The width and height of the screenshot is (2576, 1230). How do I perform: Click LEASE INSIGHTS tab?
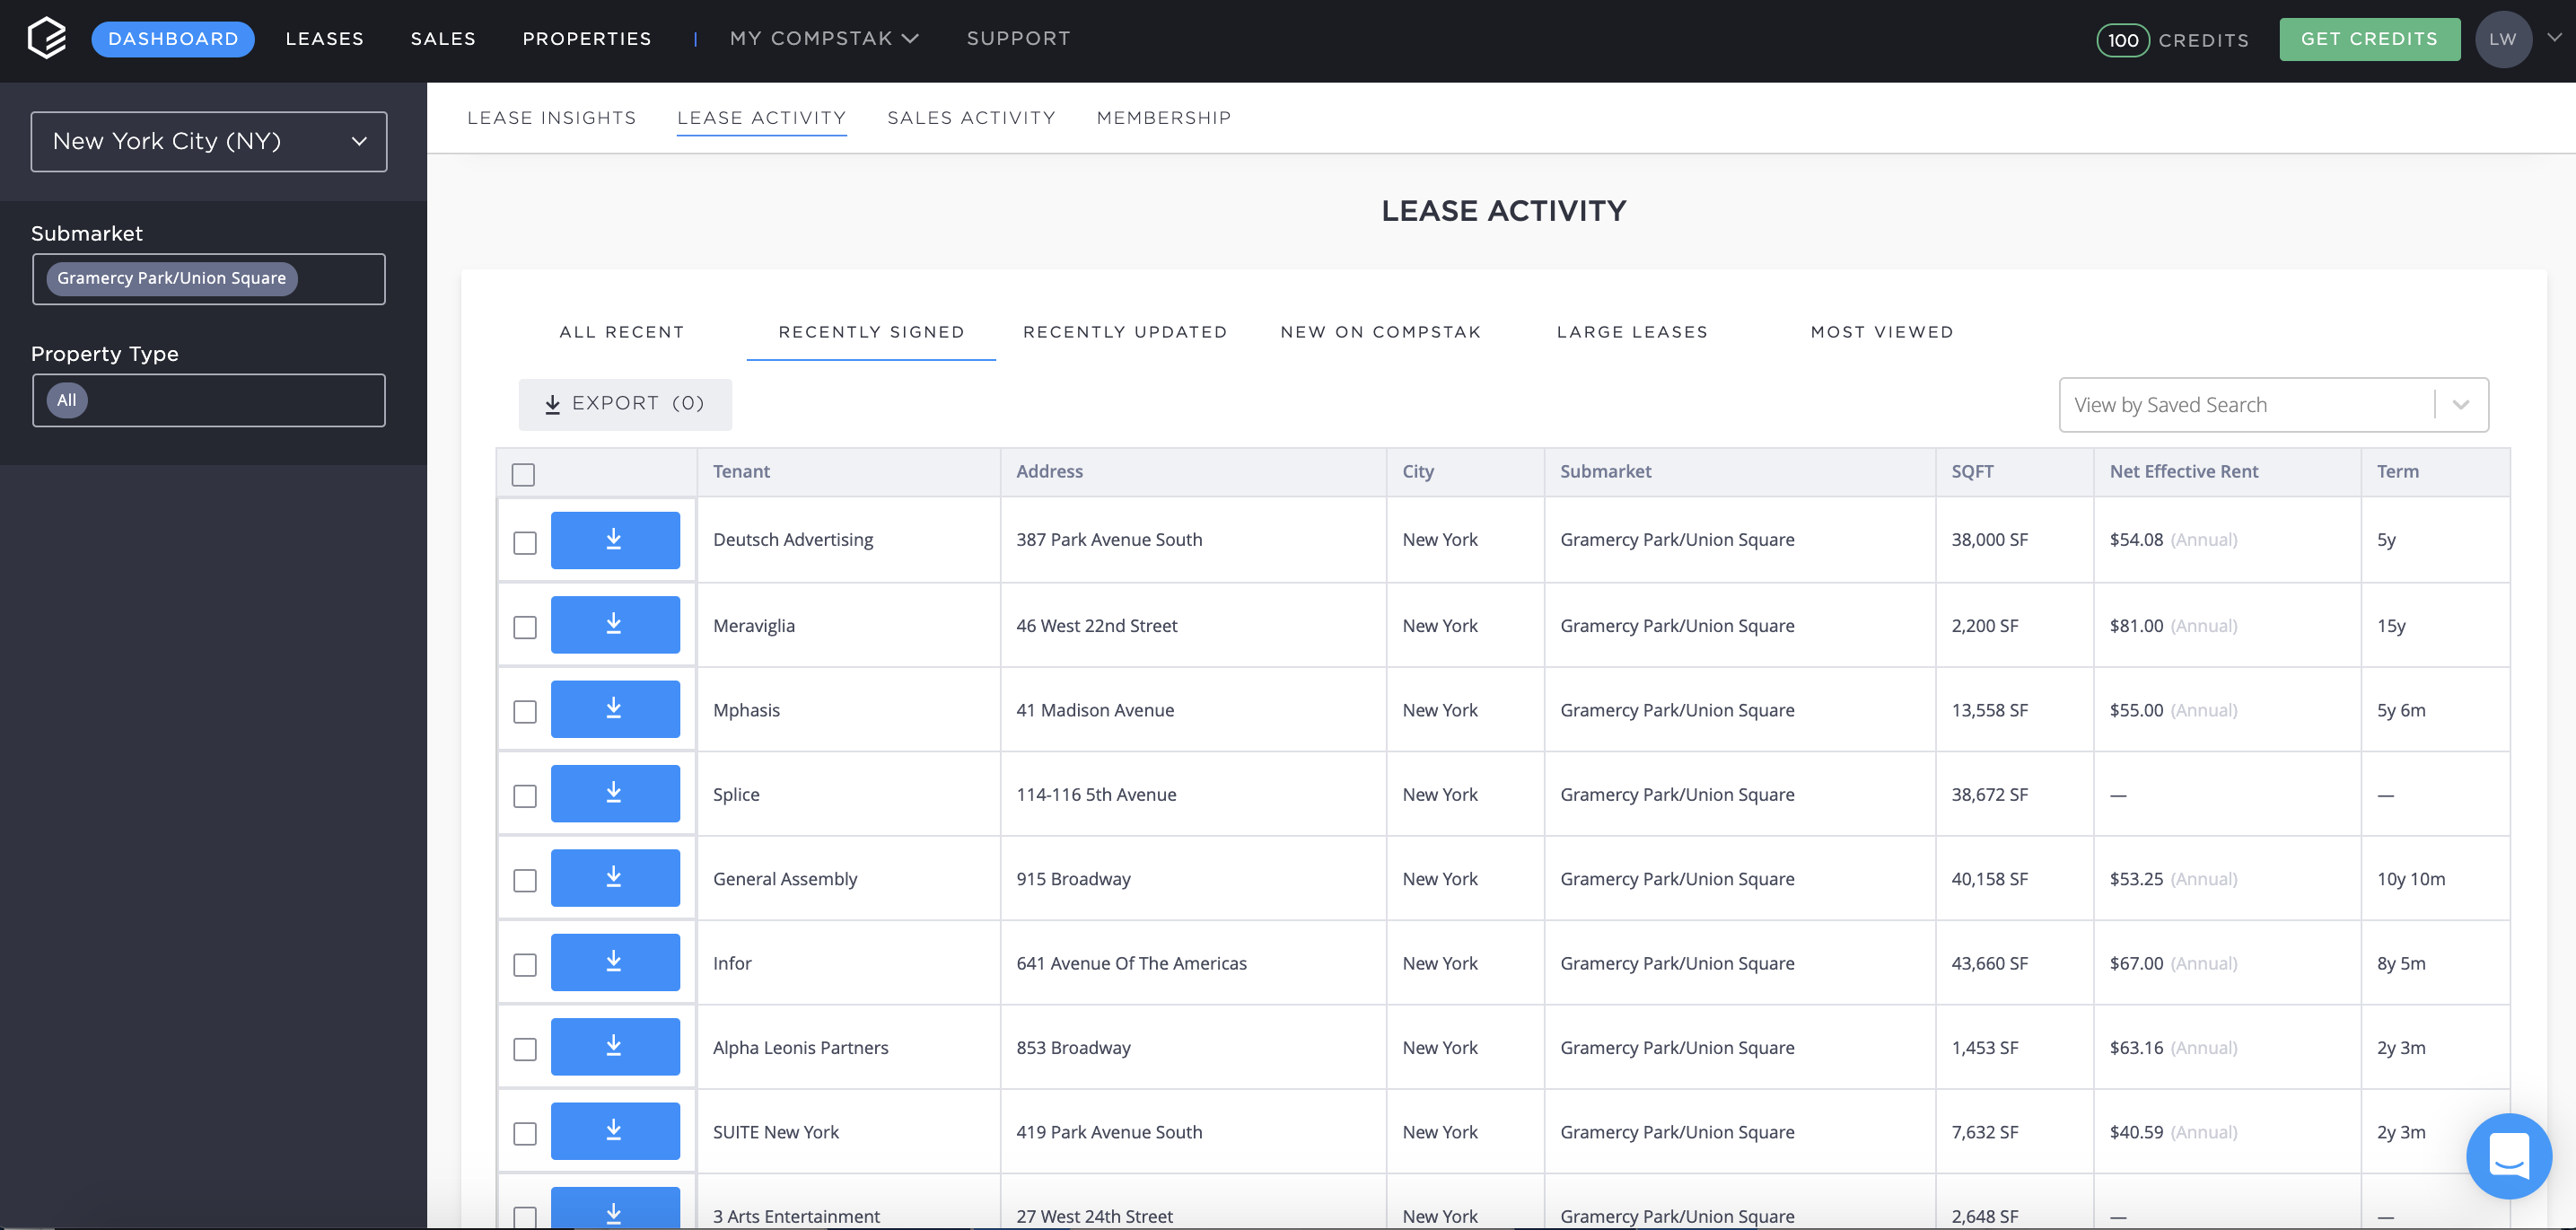[x=552, y=117]
